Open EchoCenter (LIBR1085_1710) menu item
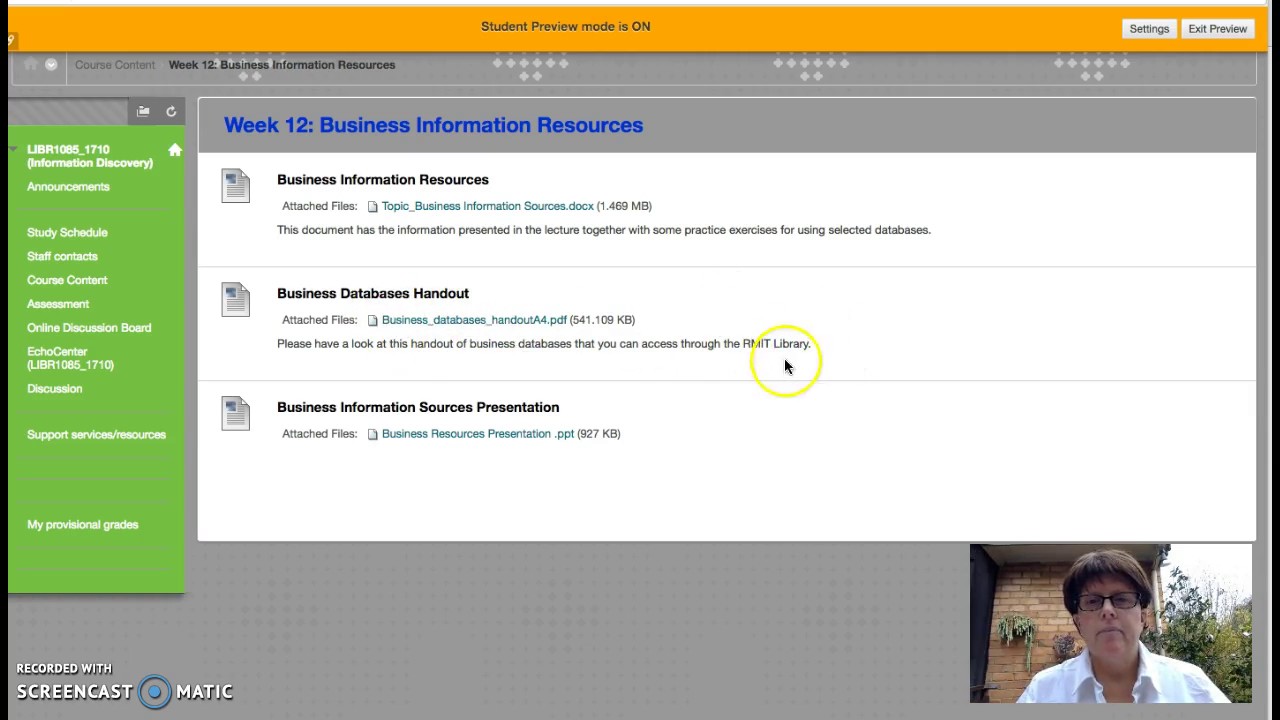This screenshot has width=1280, height=720. tap(70, 358)
